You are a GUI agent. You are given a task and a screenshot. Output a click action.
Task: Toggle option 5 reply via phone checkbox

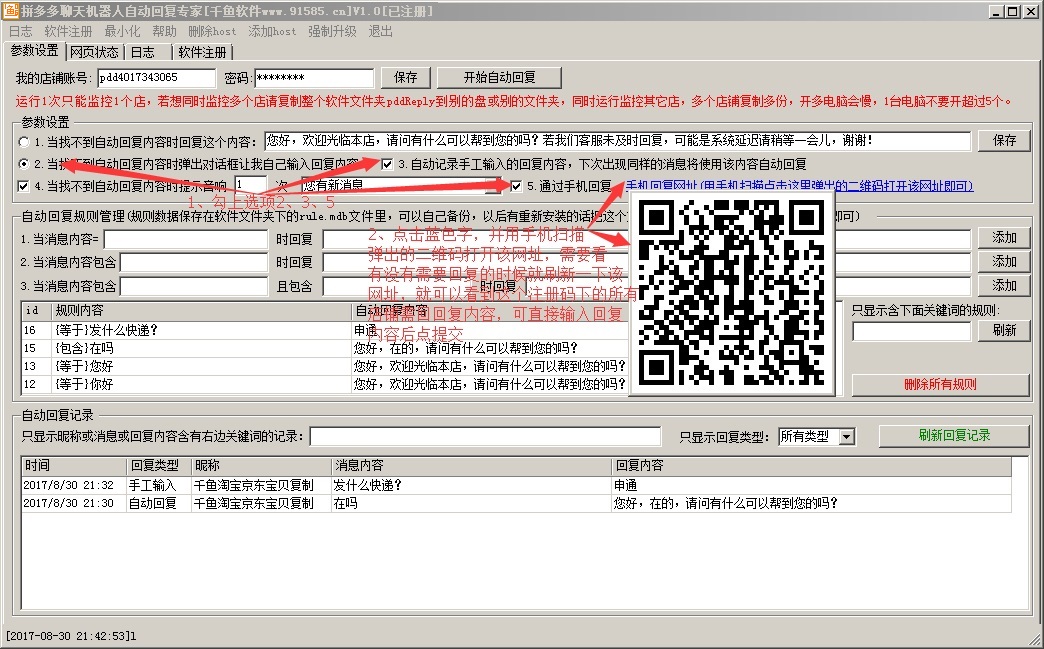[x=516, y=186]
